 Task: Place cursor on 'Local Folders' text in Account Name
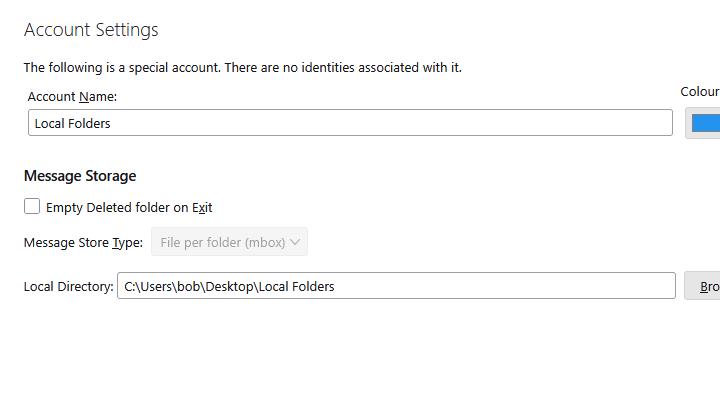(72, 124)
